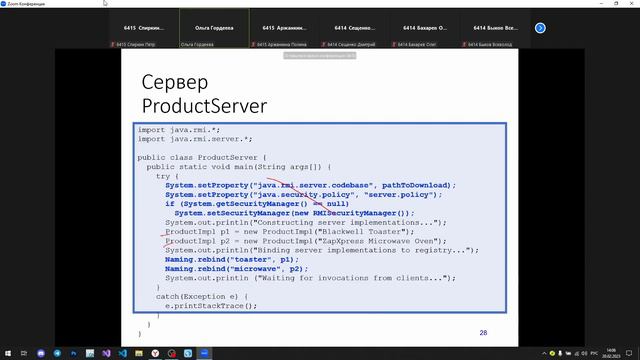This screenshot has height=360, width=640.
Task: Click the 'public class ProductServer' code line
Action: (202, 158)
